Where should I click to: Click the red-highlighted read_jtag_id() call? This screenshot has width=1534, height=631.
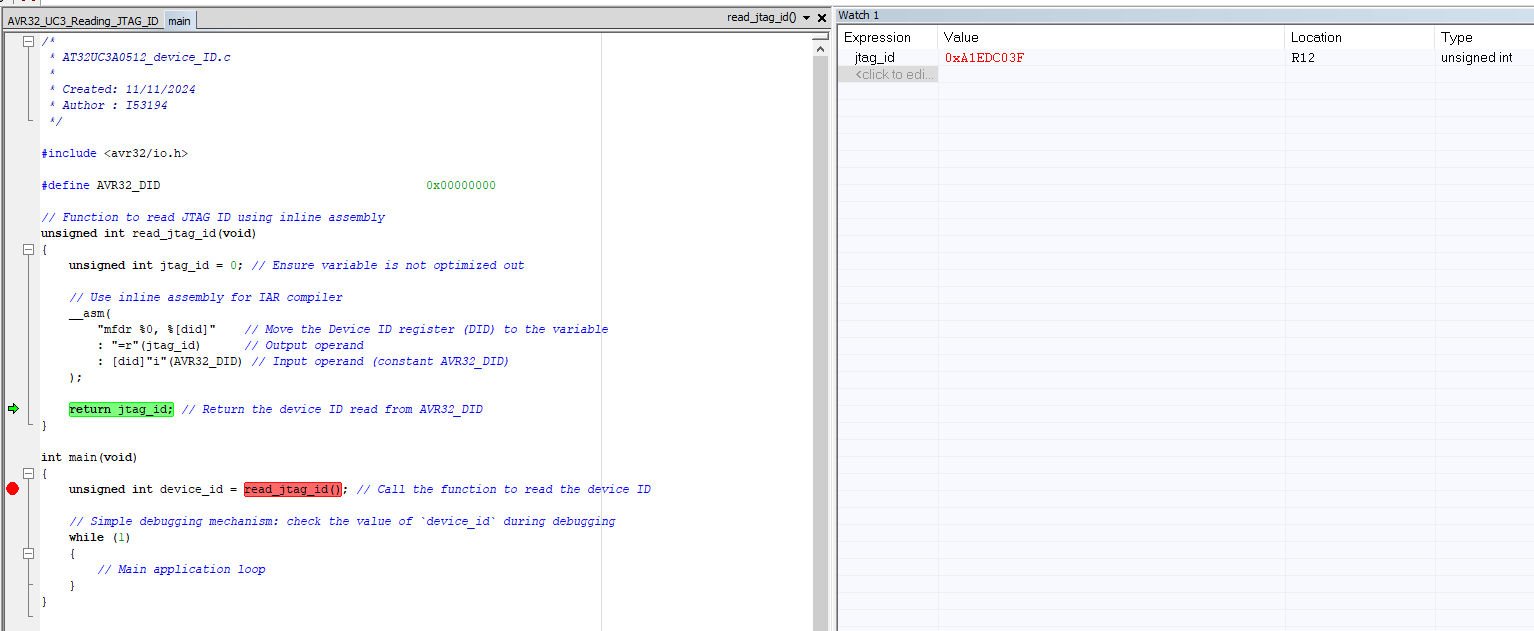pos(293,489)
